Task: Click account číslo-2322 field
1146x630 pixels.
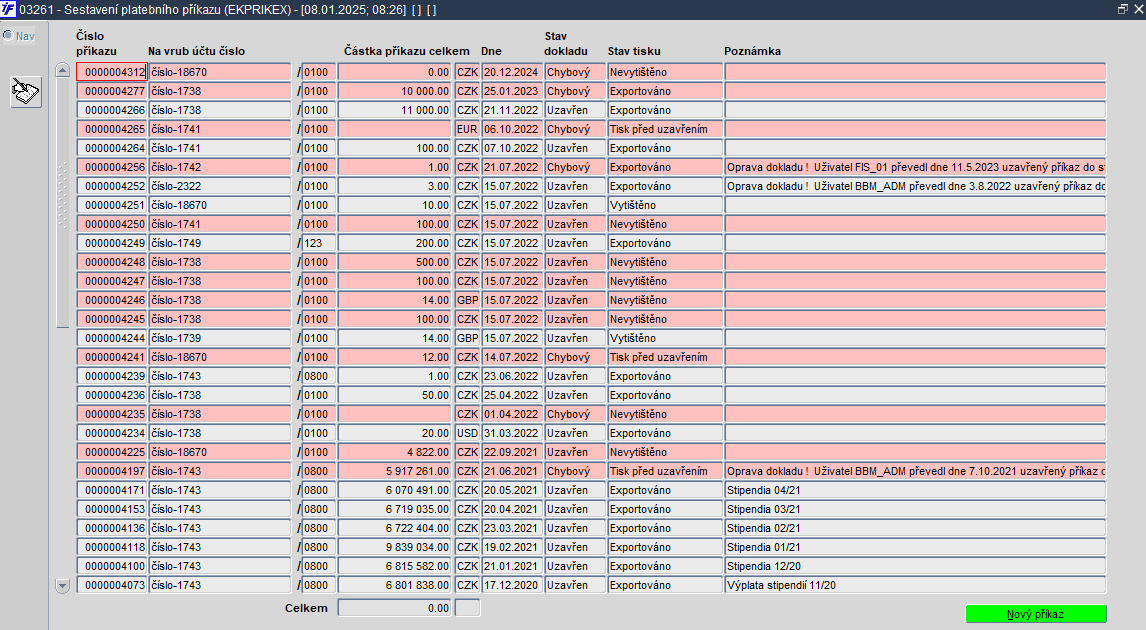Action: pos(220,186)
